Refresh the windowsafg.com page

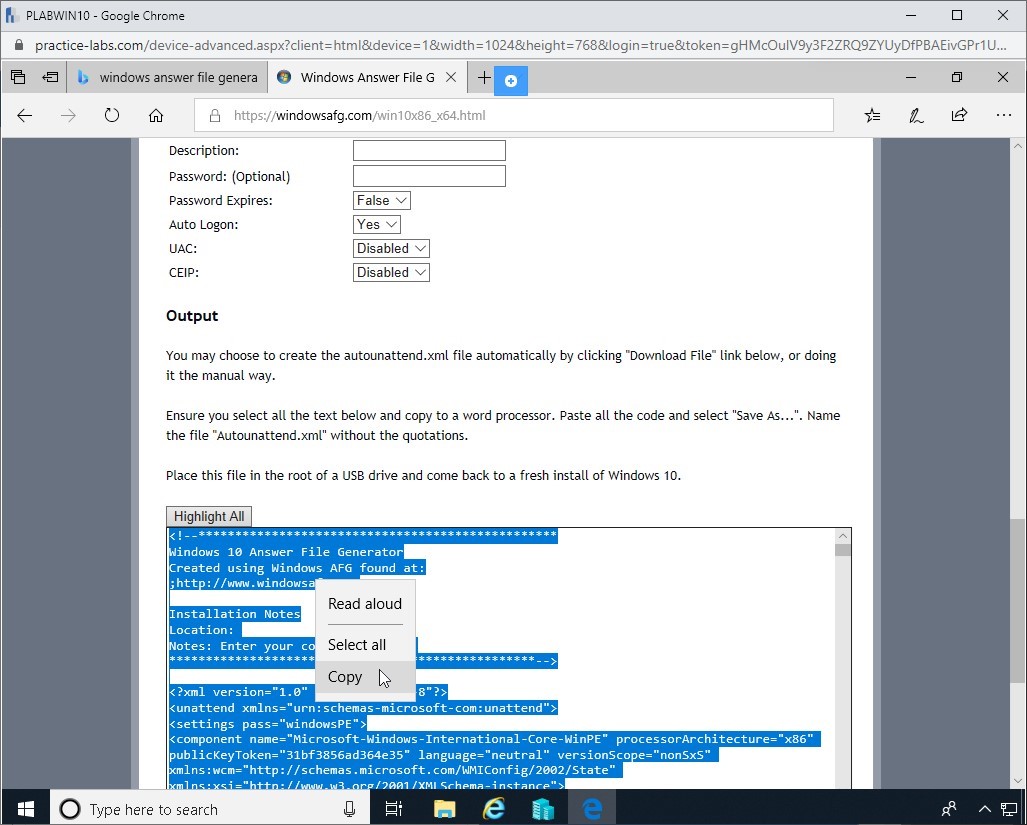[x=112, y=116]
